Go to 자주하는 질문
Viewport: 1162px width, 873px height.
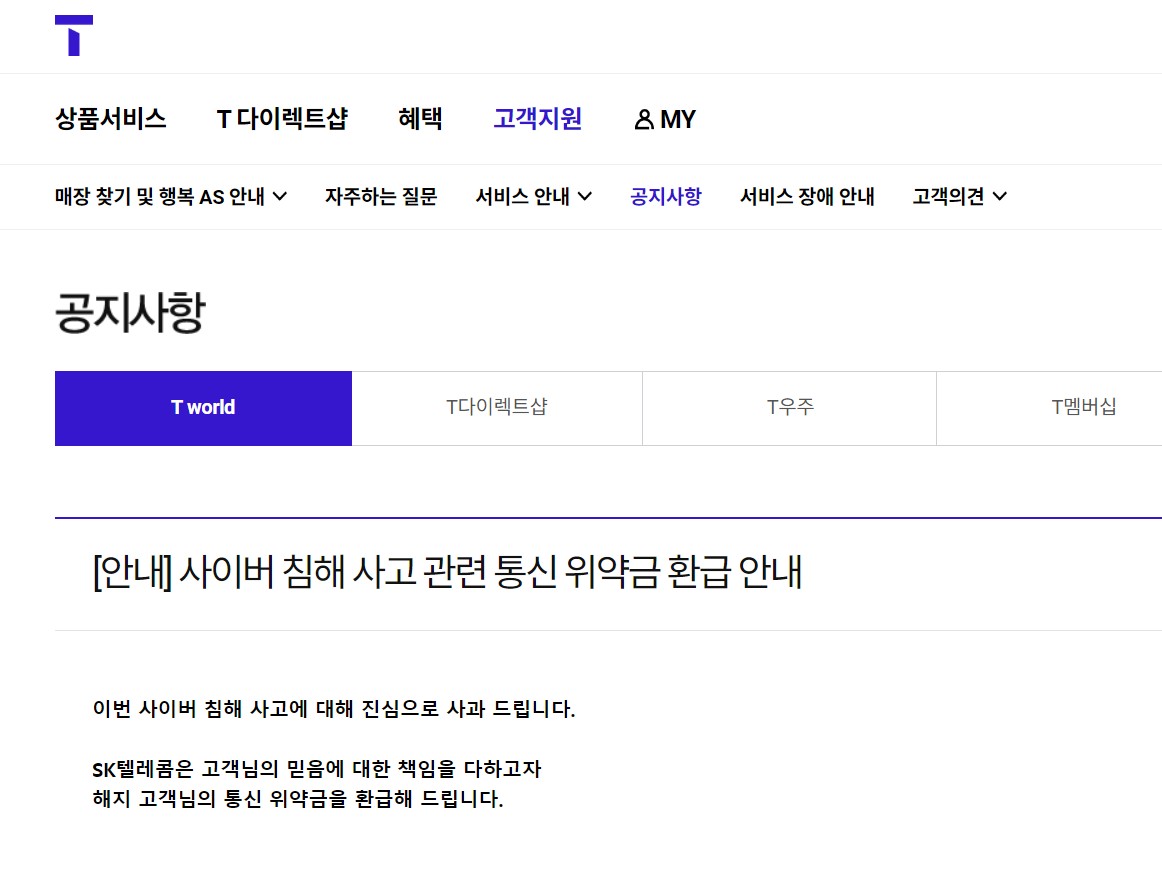381,196
